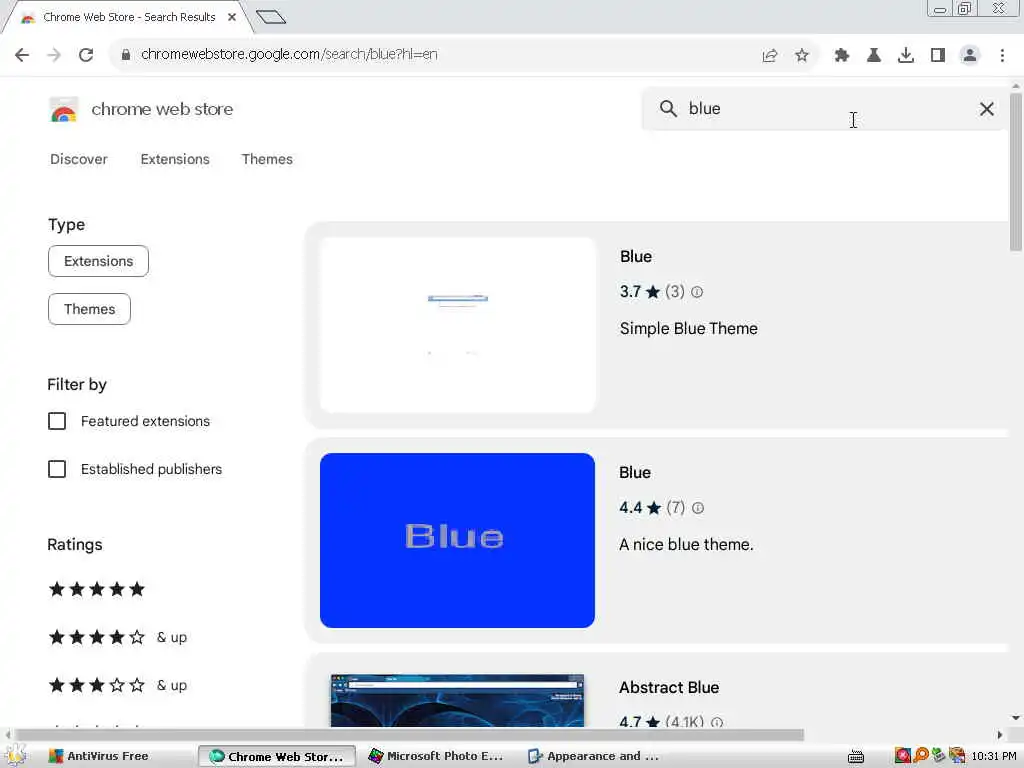
Task: Open AntiVirus Free from taskbar
Action: click(99, 756)
